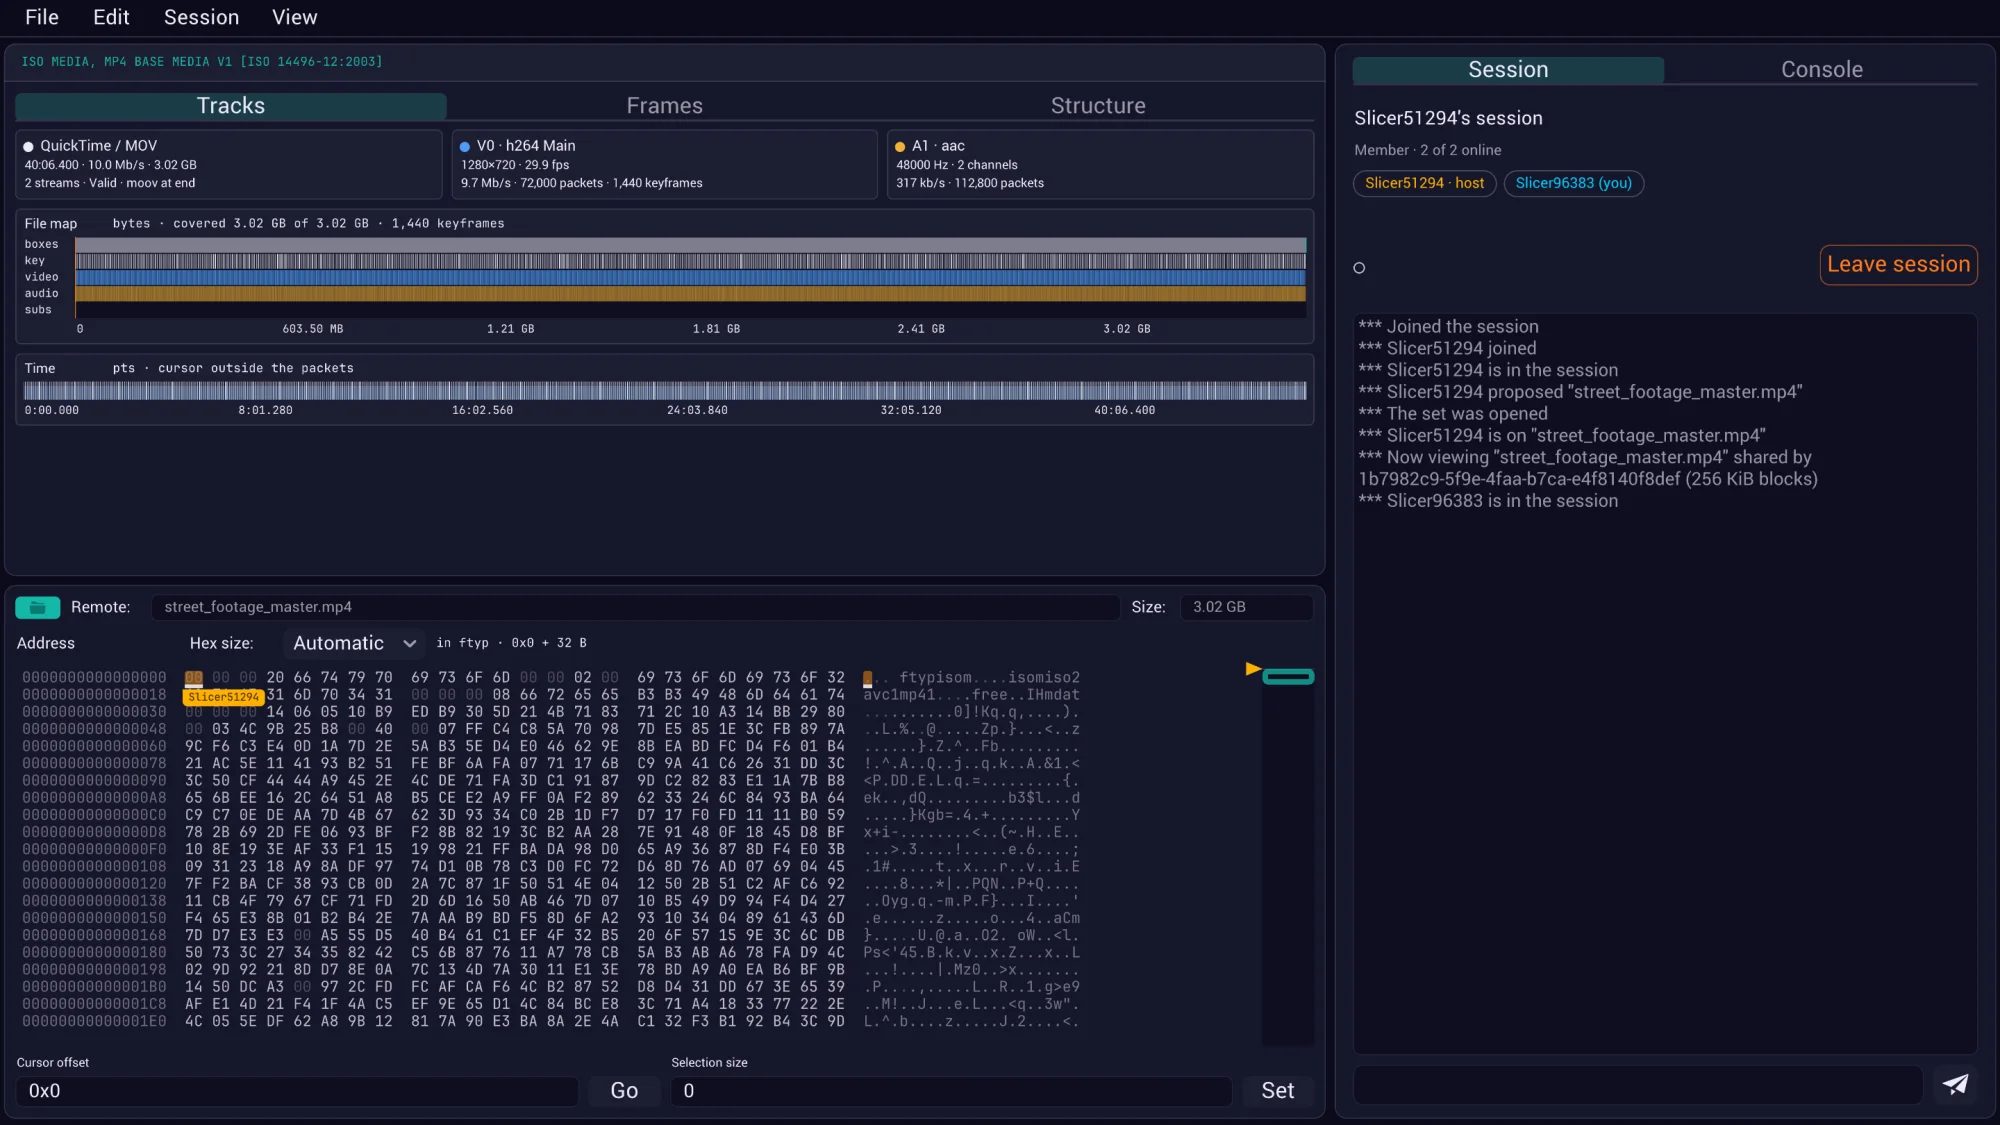Click the blue dot of V0 h264 track
The width and height of the screenshot is (2000, 1125).
464,146
